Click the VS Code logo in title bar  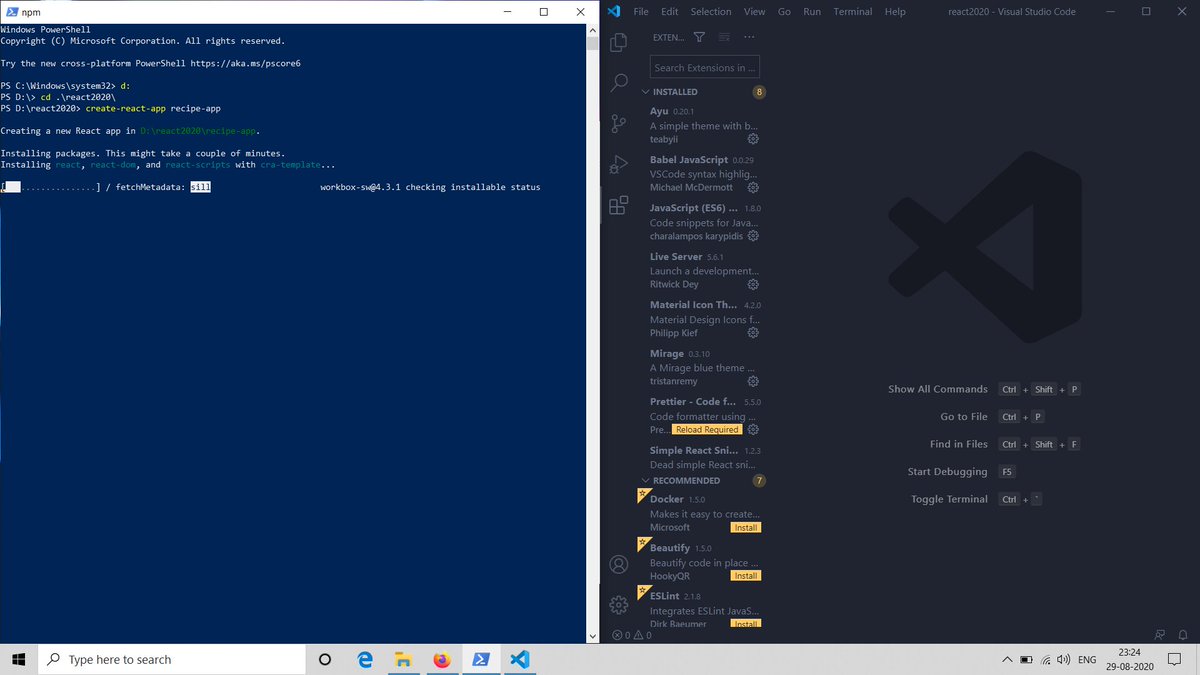coord(614,11)
